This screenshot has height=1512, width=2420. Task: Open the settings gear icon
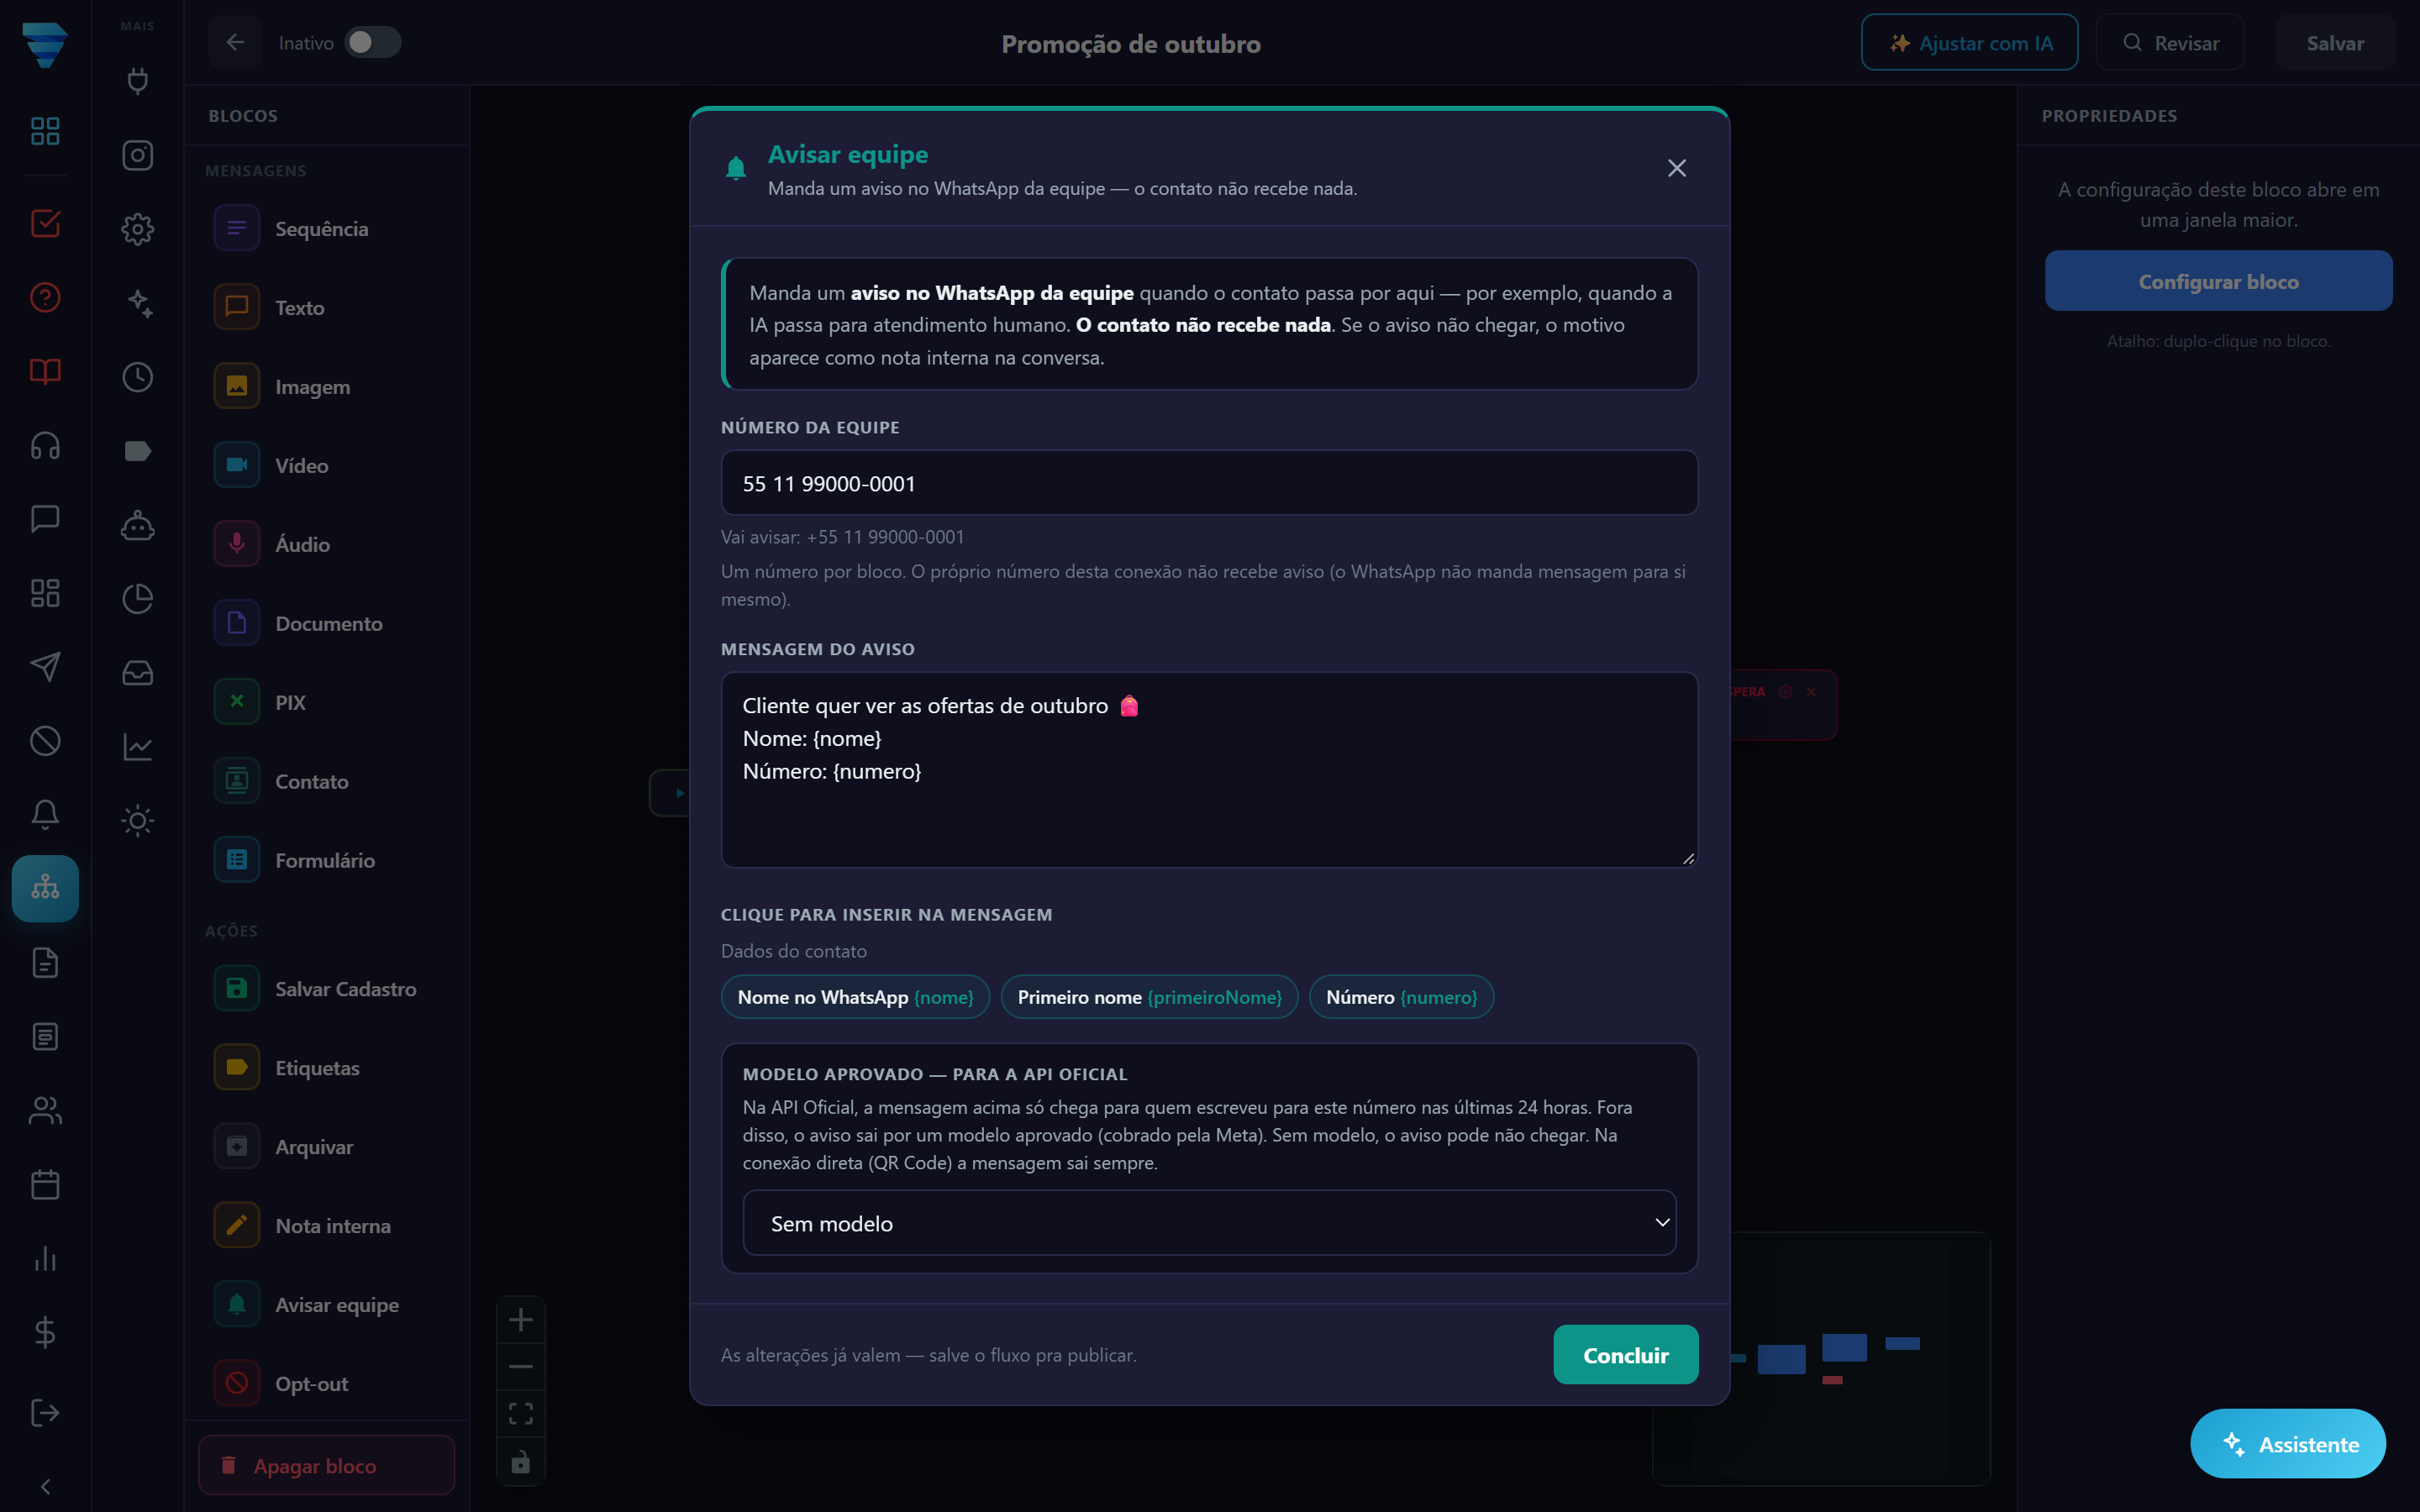[x=137, y=229]
